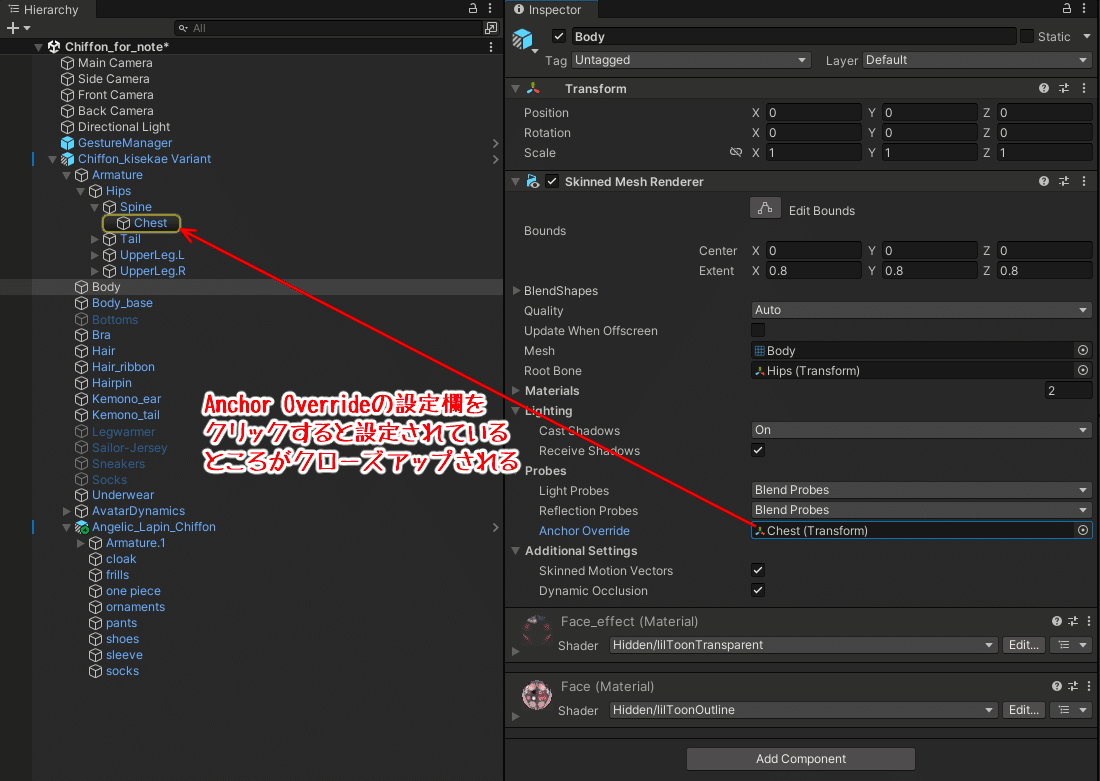Click the Materials size field showing 2

pos(1068,391)
